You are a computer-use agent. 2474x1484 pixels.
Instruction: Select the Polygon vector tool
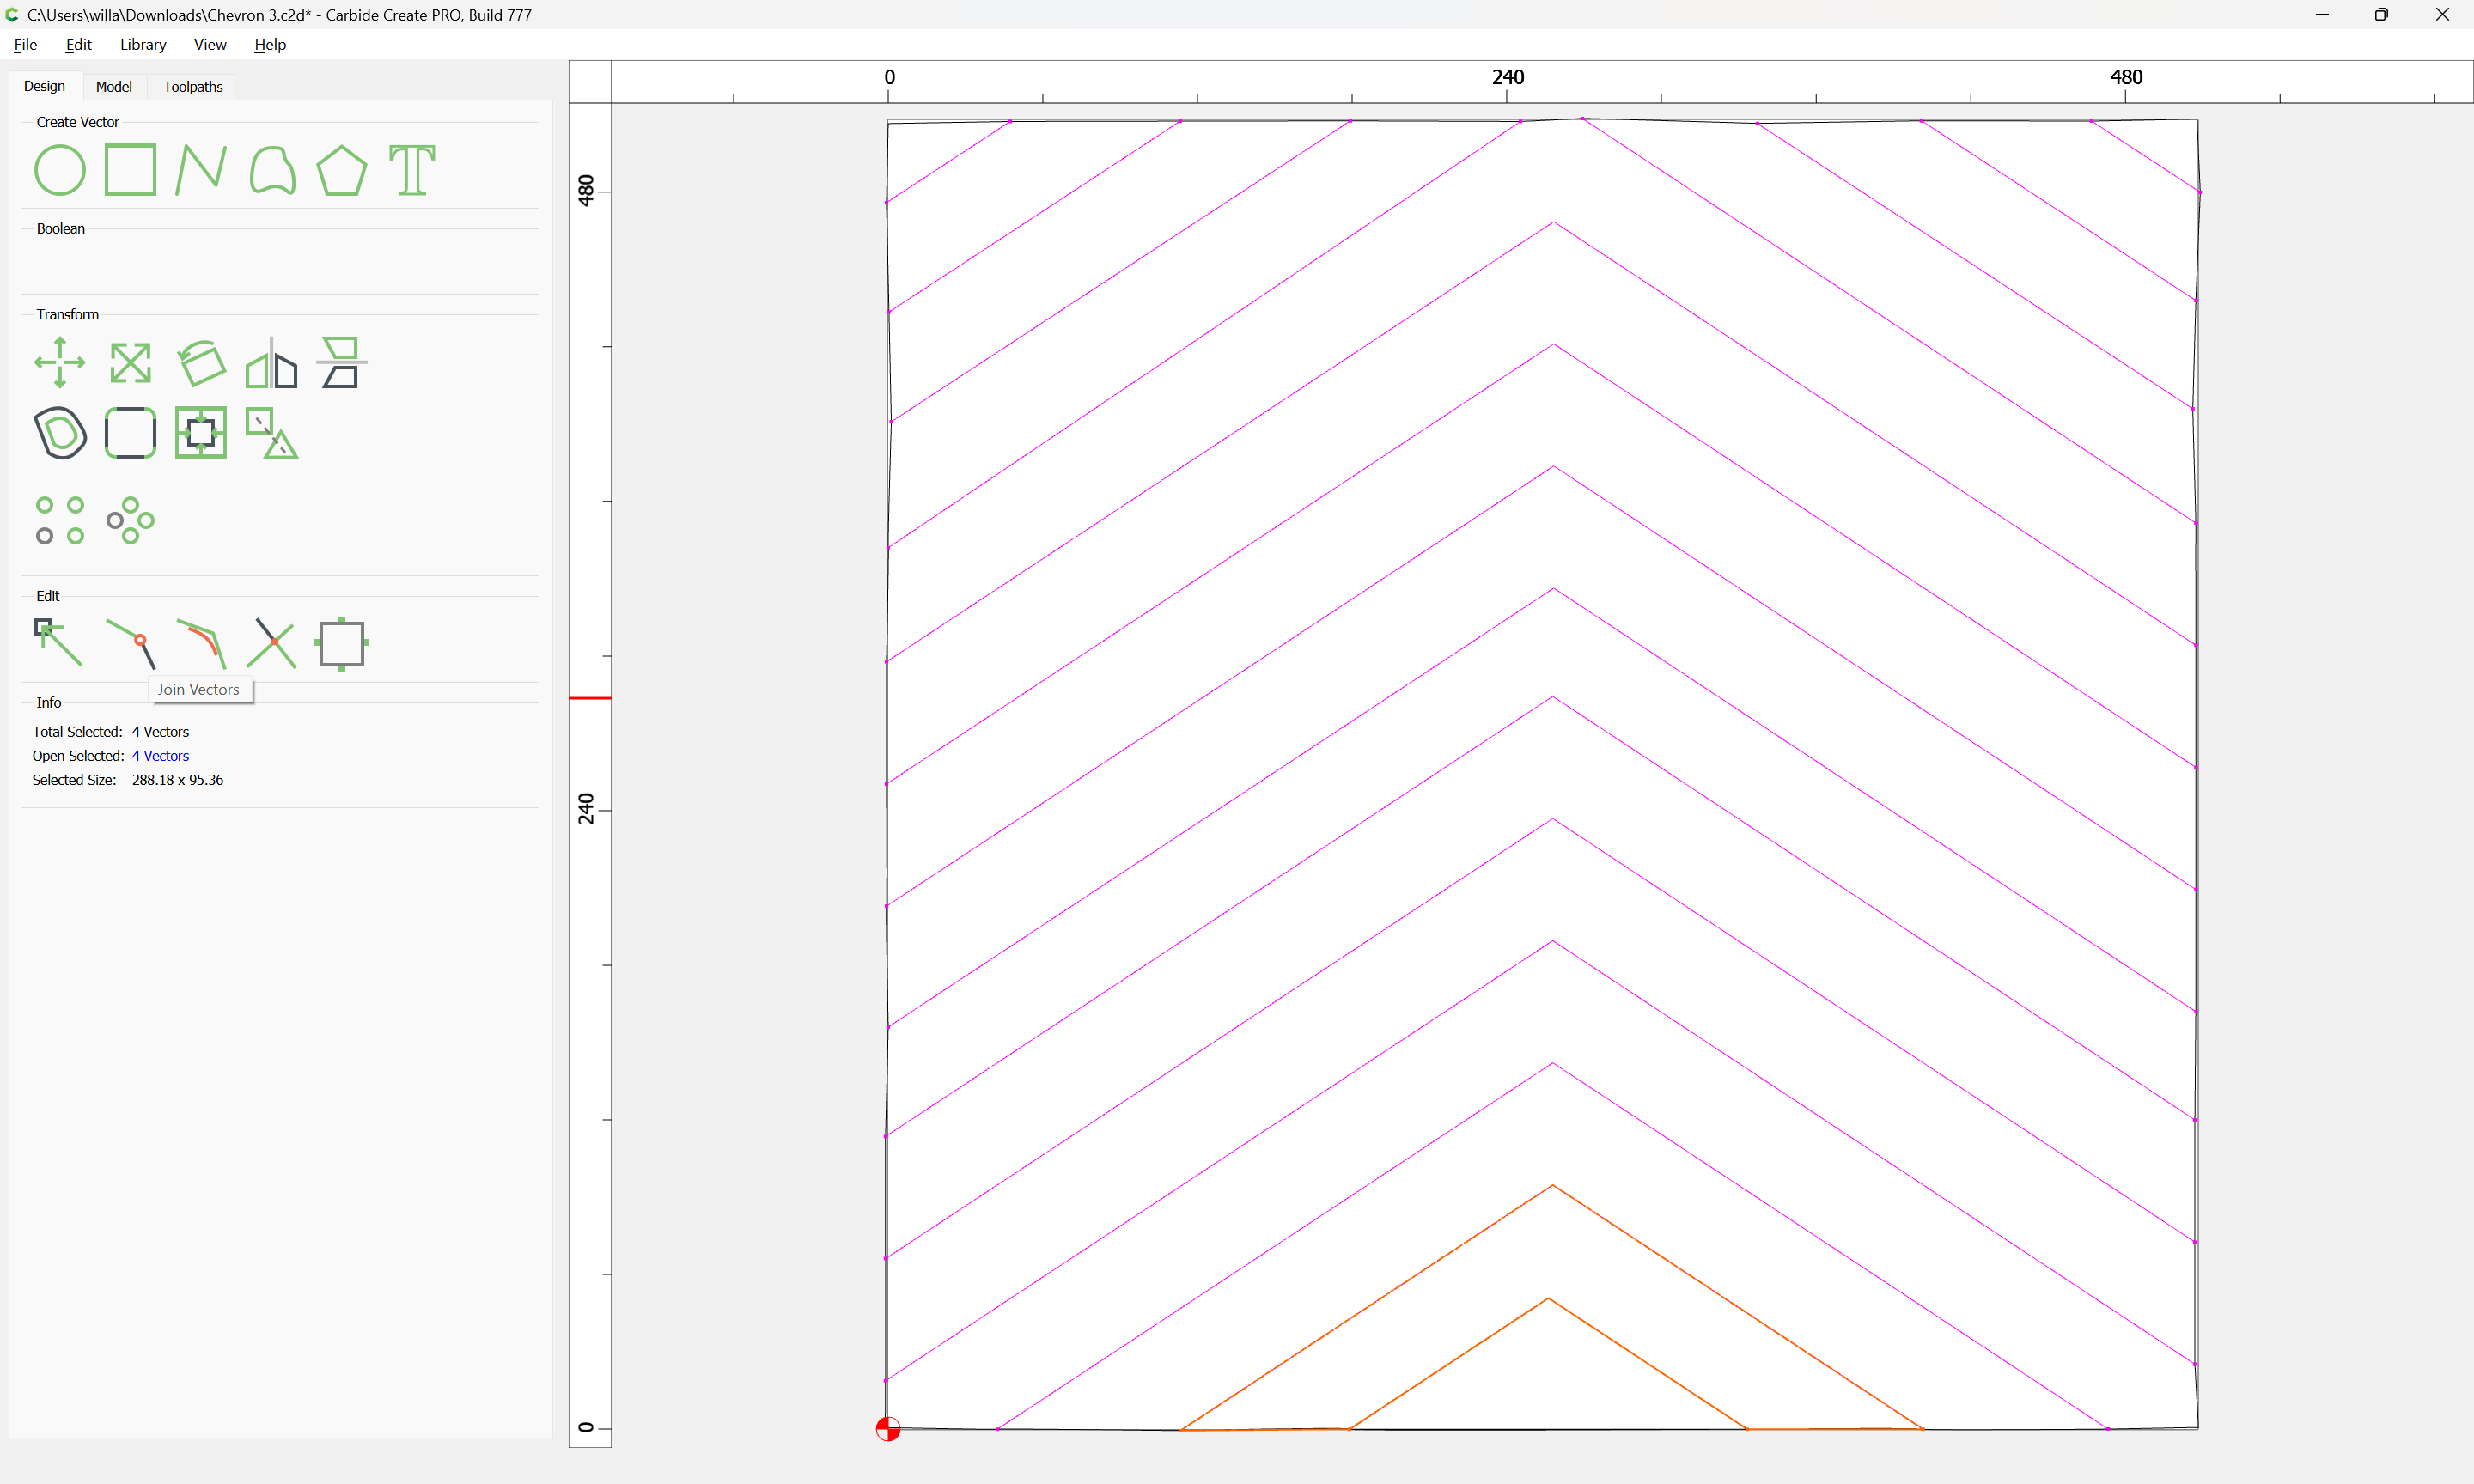click(342, 170)
